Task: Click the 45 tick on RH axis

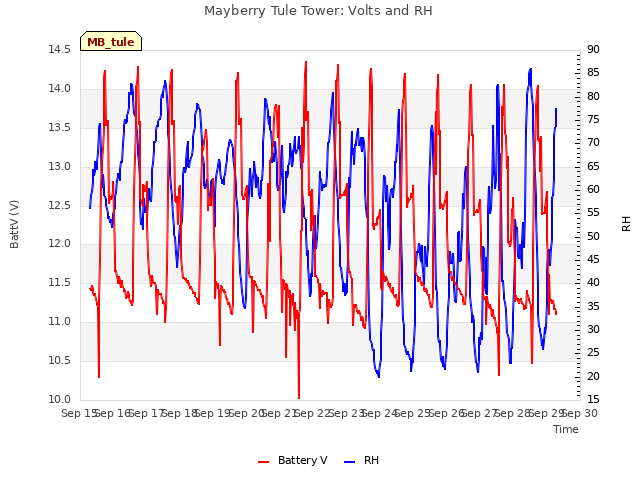Action: point(593,260)
